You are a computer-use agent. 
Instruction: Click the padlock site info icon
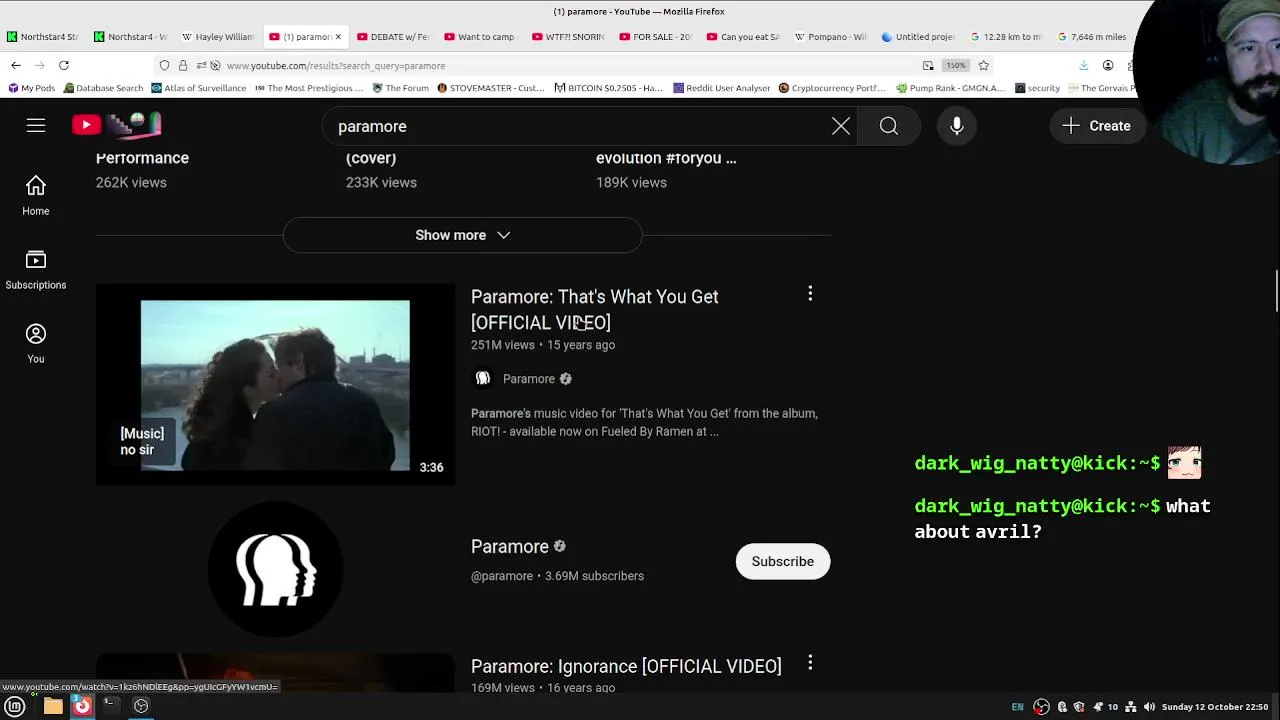[x=183, y=66]
